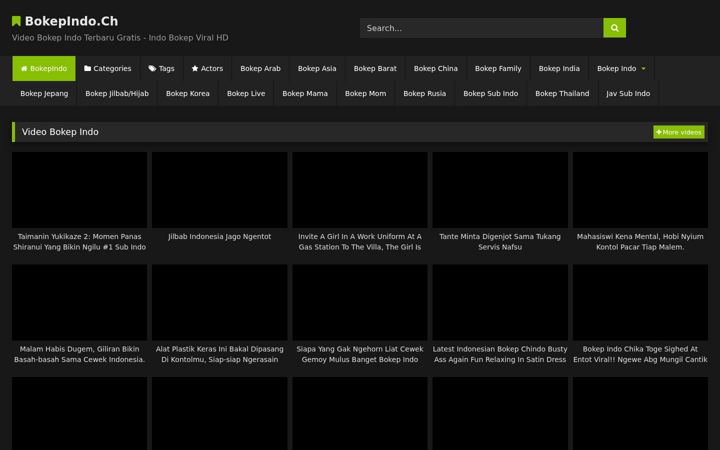The width and height of the screenshot is (720, 450).
Task: Focus the Search input field
Action: click(x=481, y=28)
